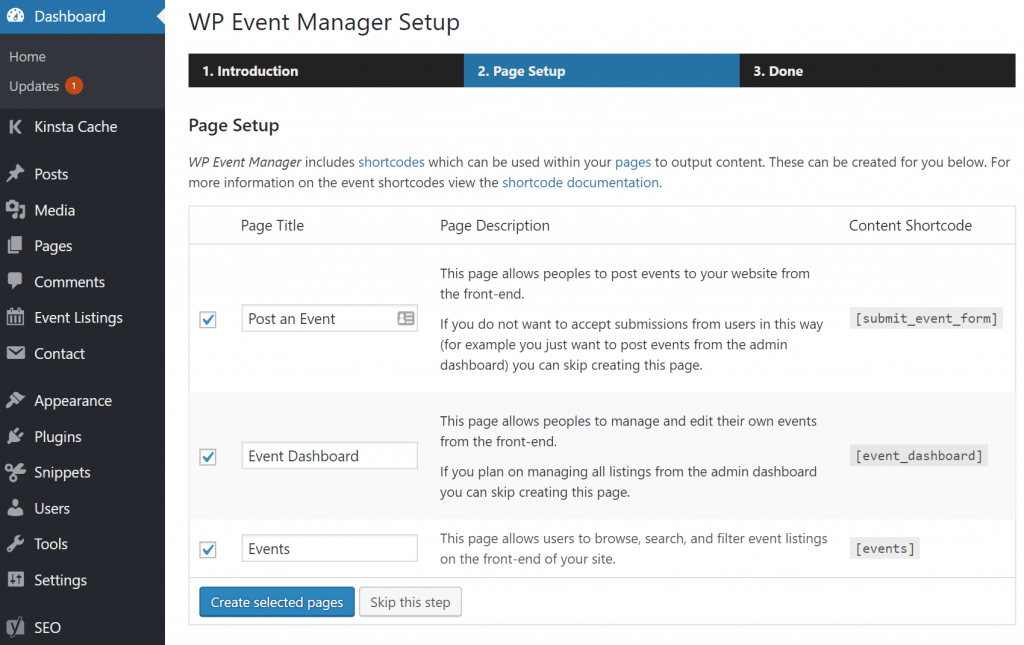Click the Event Listings calendar icon

[x=18, y=317]
